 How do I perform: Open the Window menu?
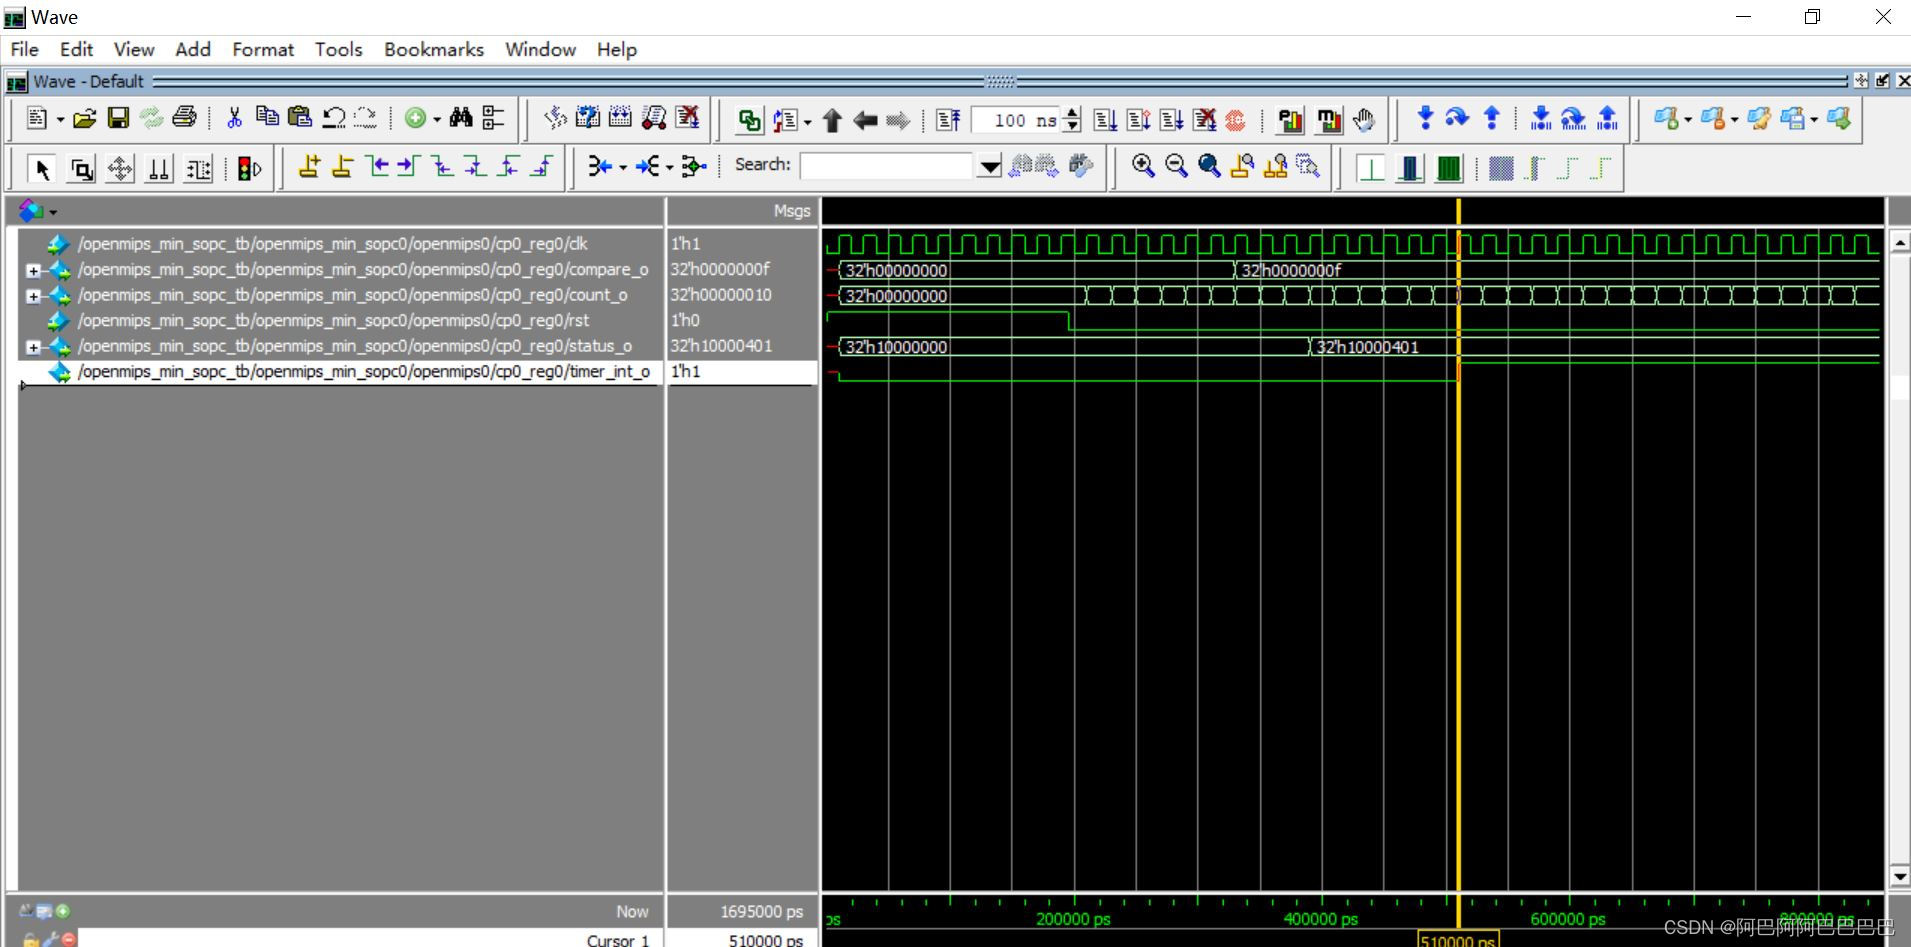pyautogui.click(x=540, y=49)
